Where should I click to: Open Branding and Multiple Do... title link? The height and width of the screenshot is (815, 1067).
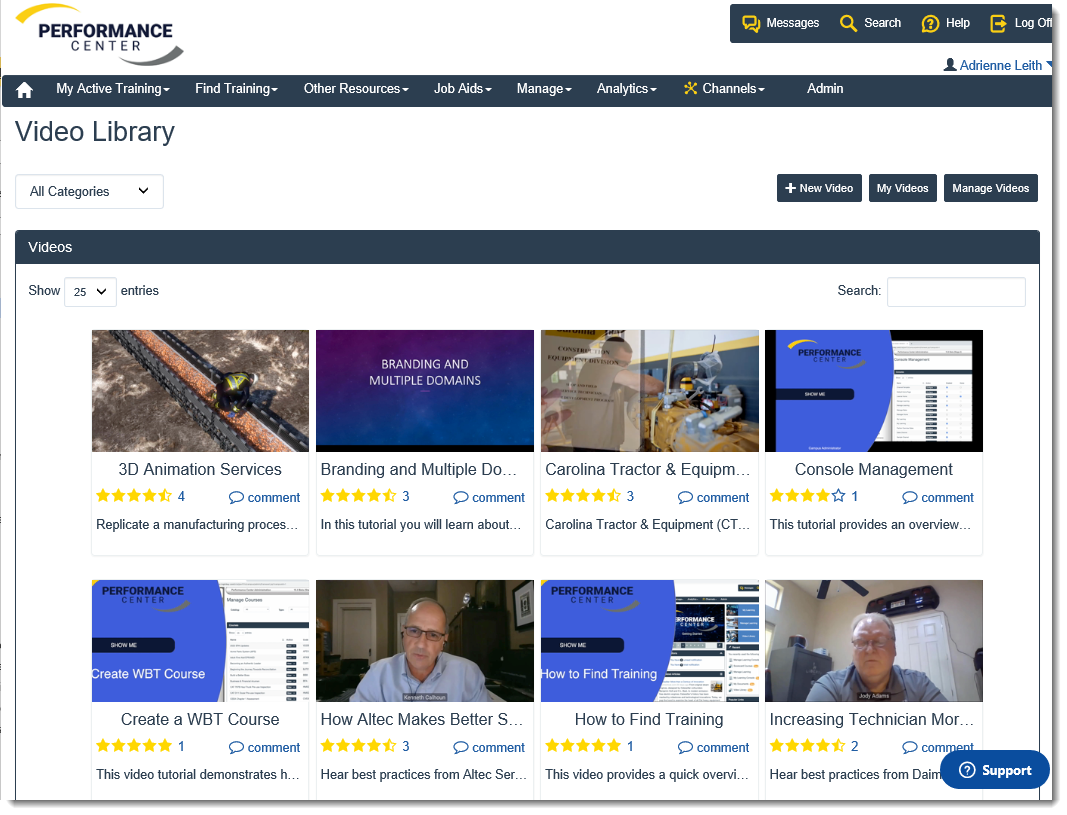[418, 469]
